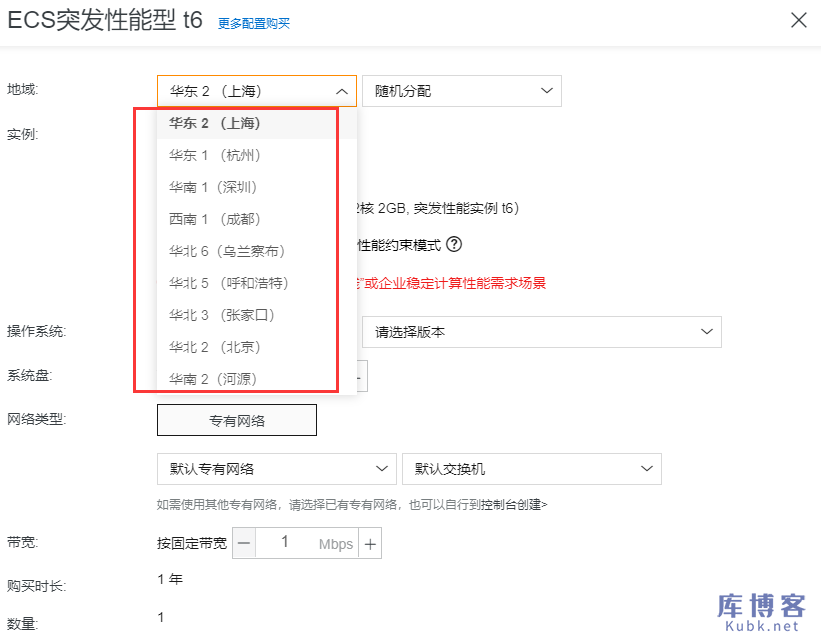Increase bandwidth with the plus button
The width and height of the screenshot is (821, 643).
tap(370, 544)
